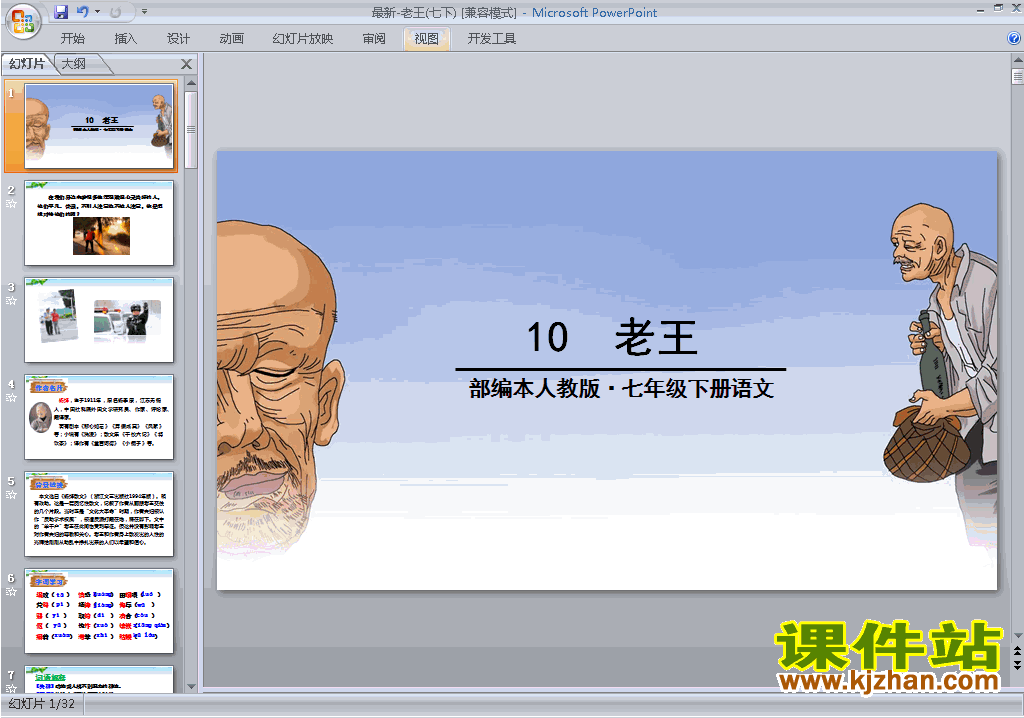Click thumbnail pane scroll up arrow
Image resolution: width=1024 pixels, height=718 pixels.
(191, 83)
